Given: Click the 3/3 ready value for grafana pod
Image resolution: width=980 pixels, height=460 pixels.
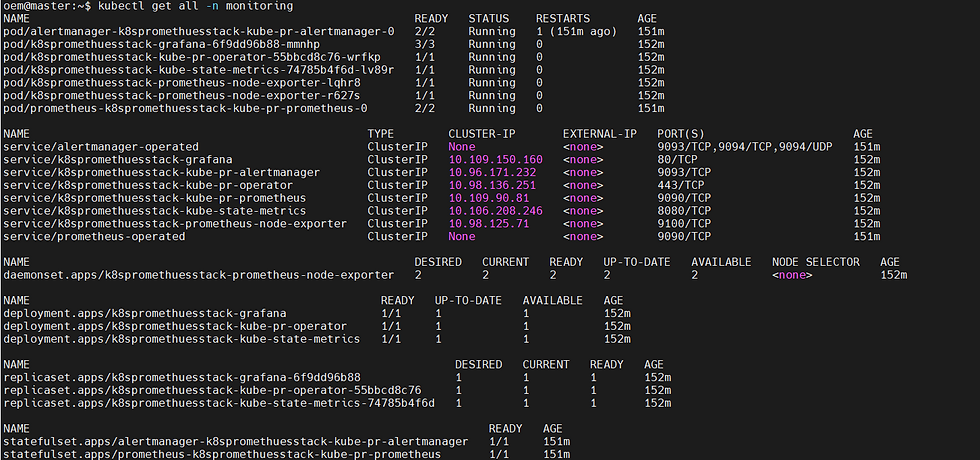Looking at the screenshot, I should pyautogui.click(x=424, y=44).
